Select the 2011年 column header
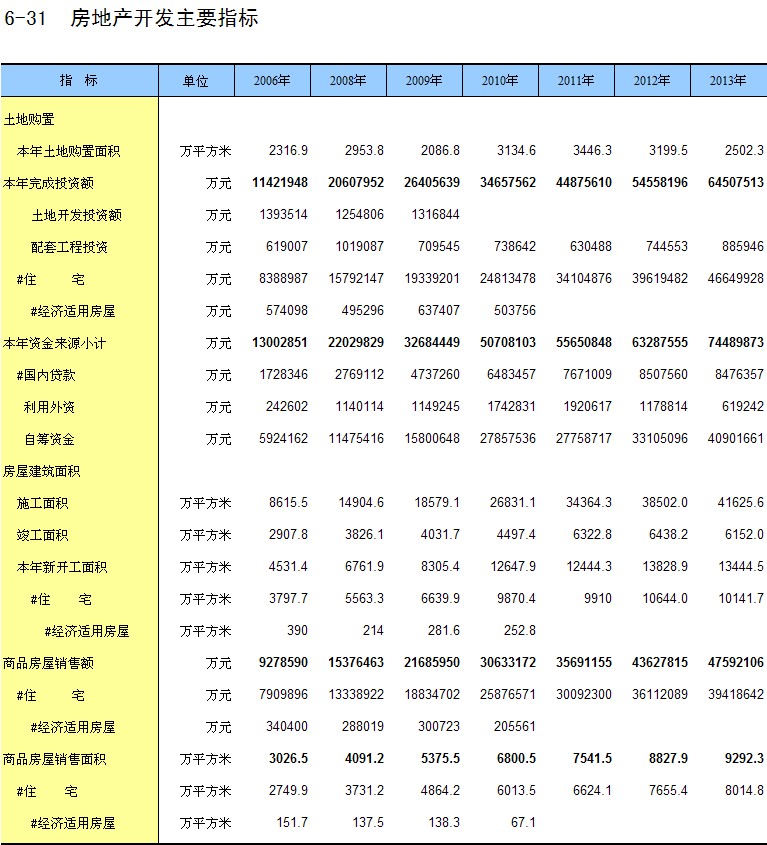The width and height of the screenshot is (767, 845). tap(576, 81)
